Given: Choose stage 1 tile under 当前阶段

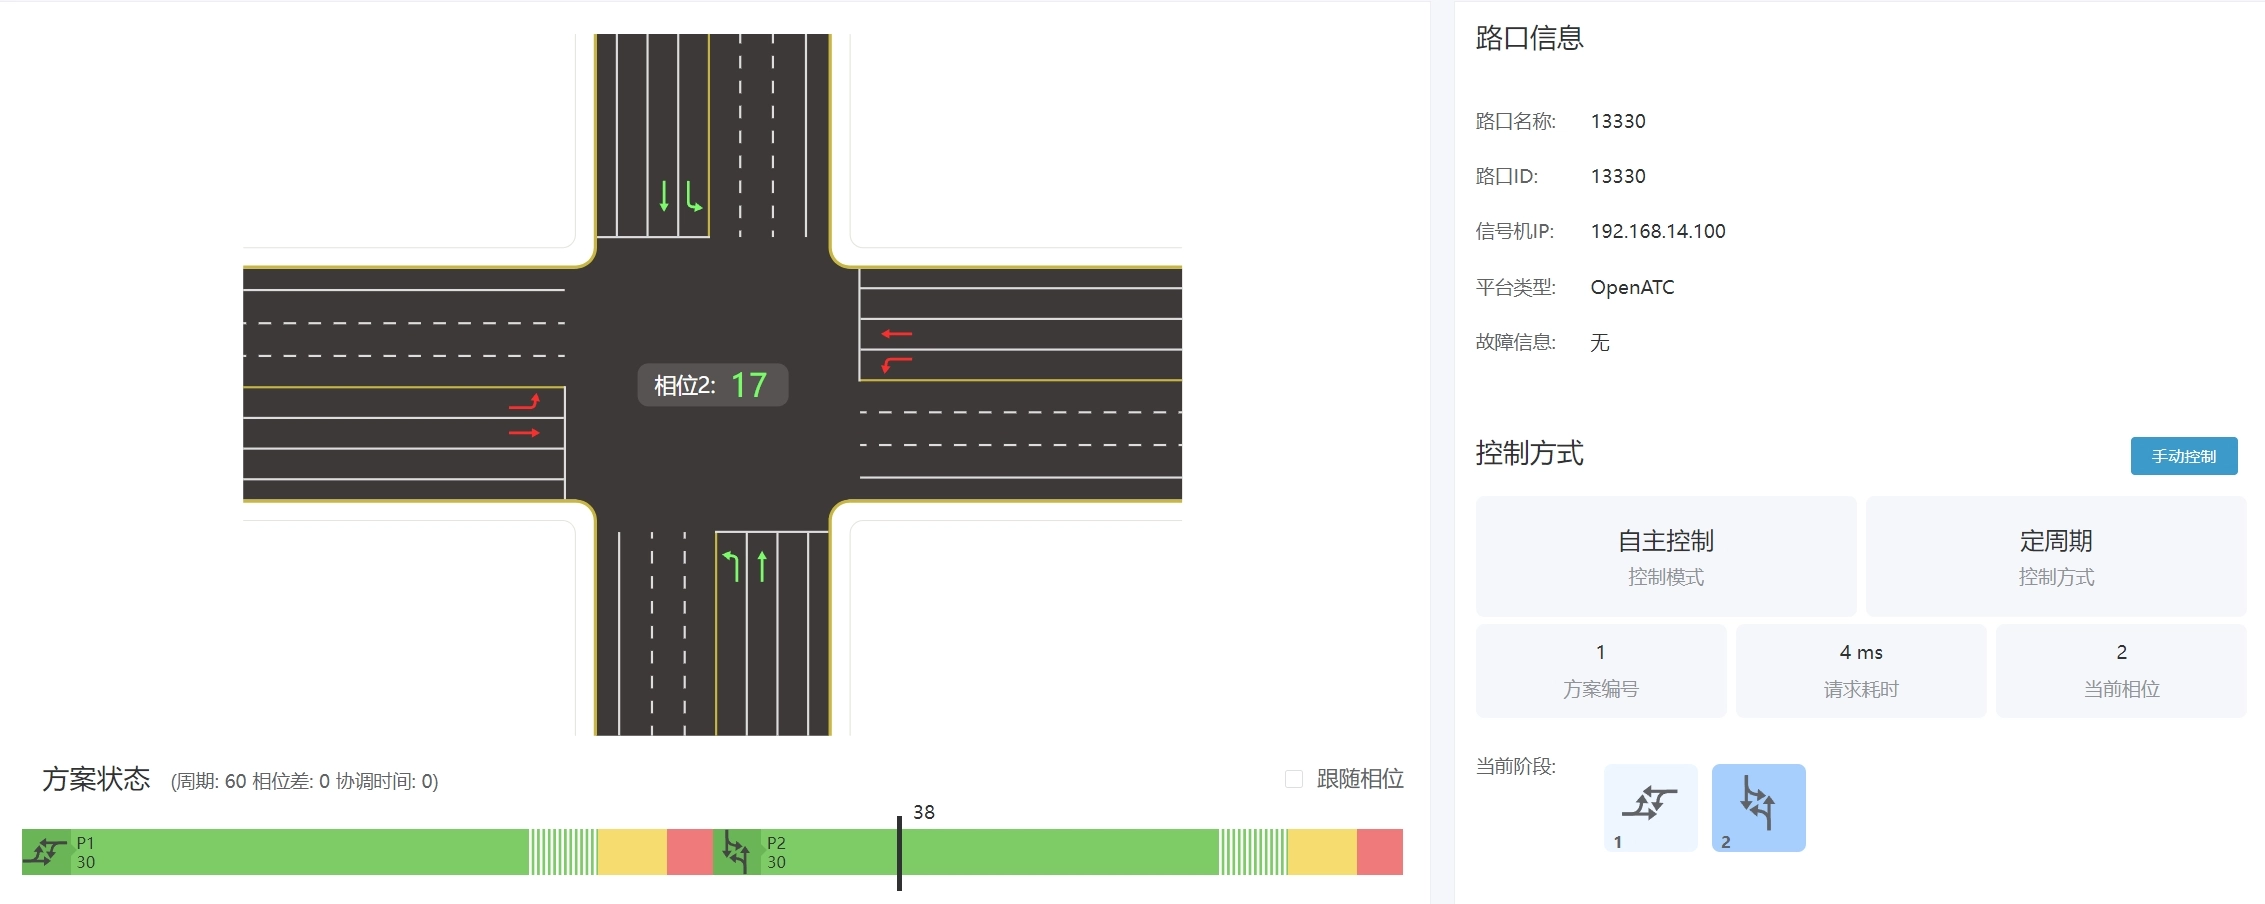Looking at the screenshot, I should click(x=1650, y=807).
